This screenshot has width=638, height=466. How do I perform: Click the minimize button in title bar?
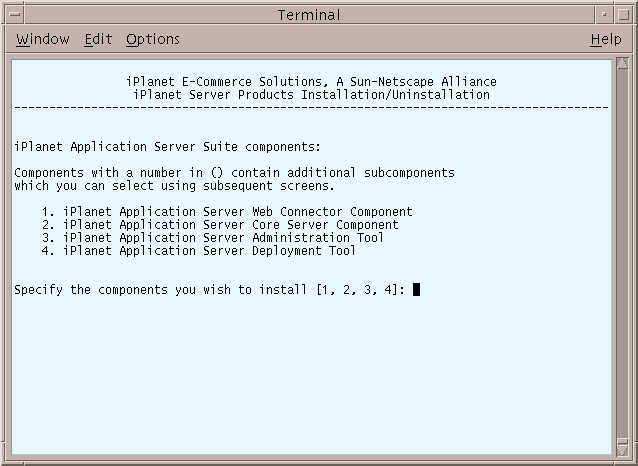[x=605, y=15]
